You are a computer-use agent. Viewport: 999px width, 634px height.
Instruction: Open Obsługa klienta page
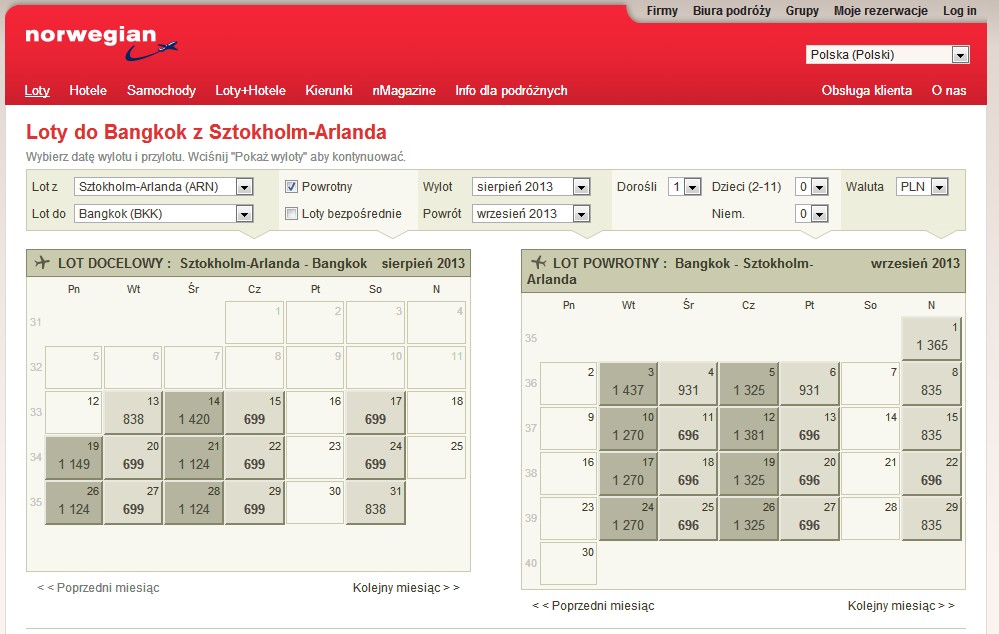point(866,90)
